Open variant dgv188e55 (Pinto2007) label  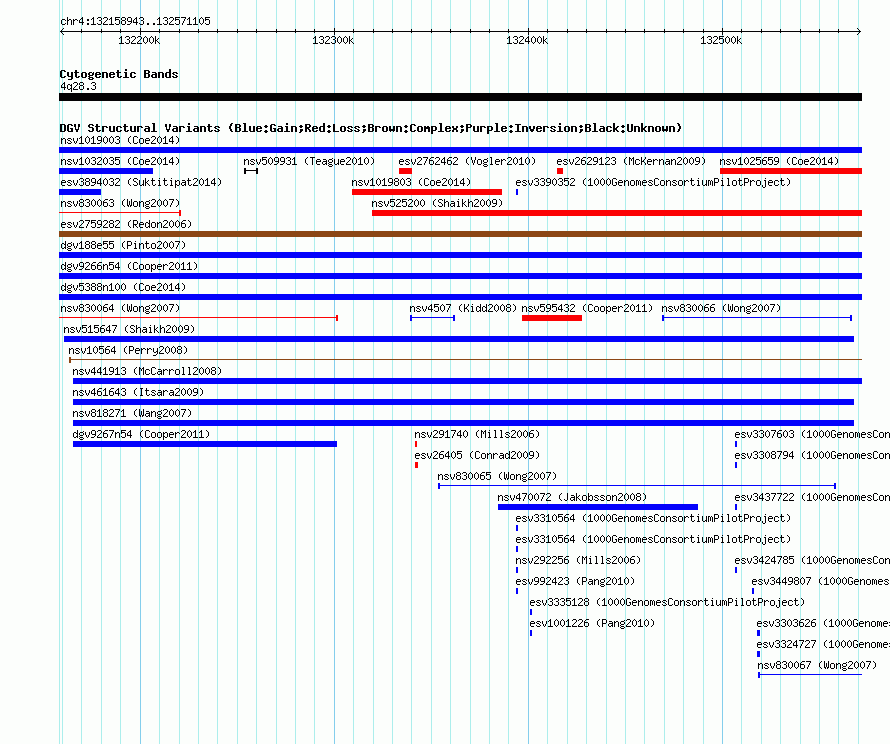[123, 245]
